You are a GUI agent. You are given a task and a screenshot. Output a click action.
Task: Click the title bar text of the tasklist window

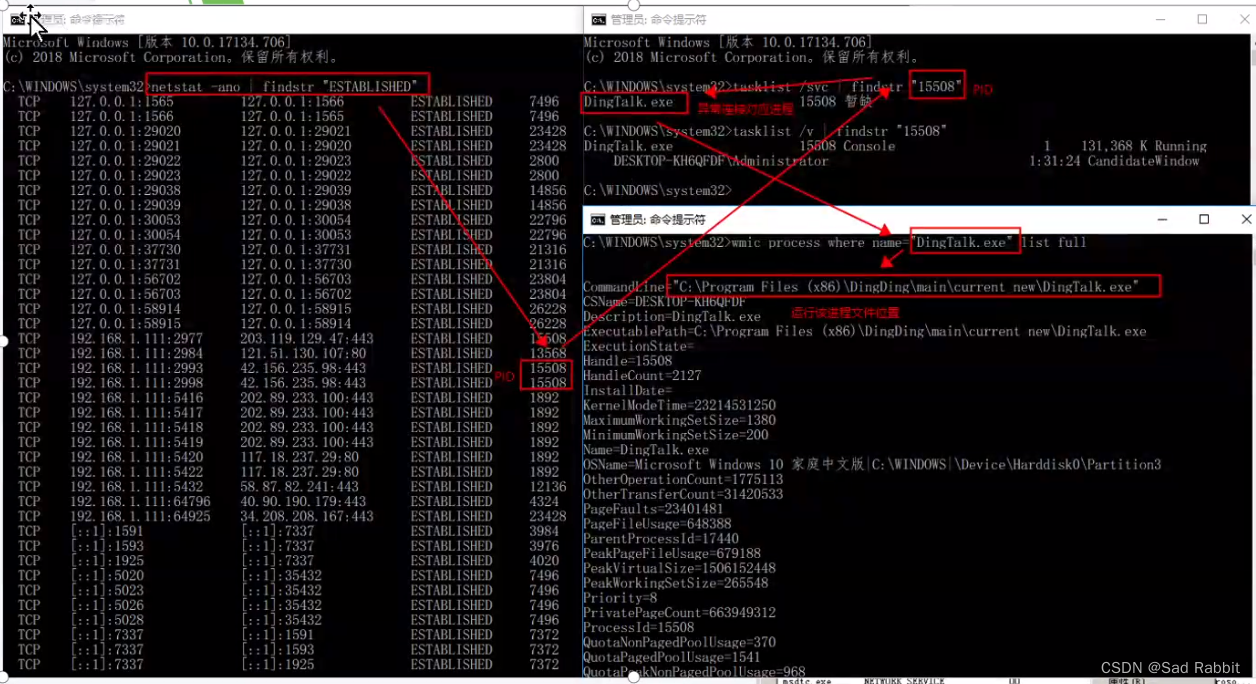658,19
